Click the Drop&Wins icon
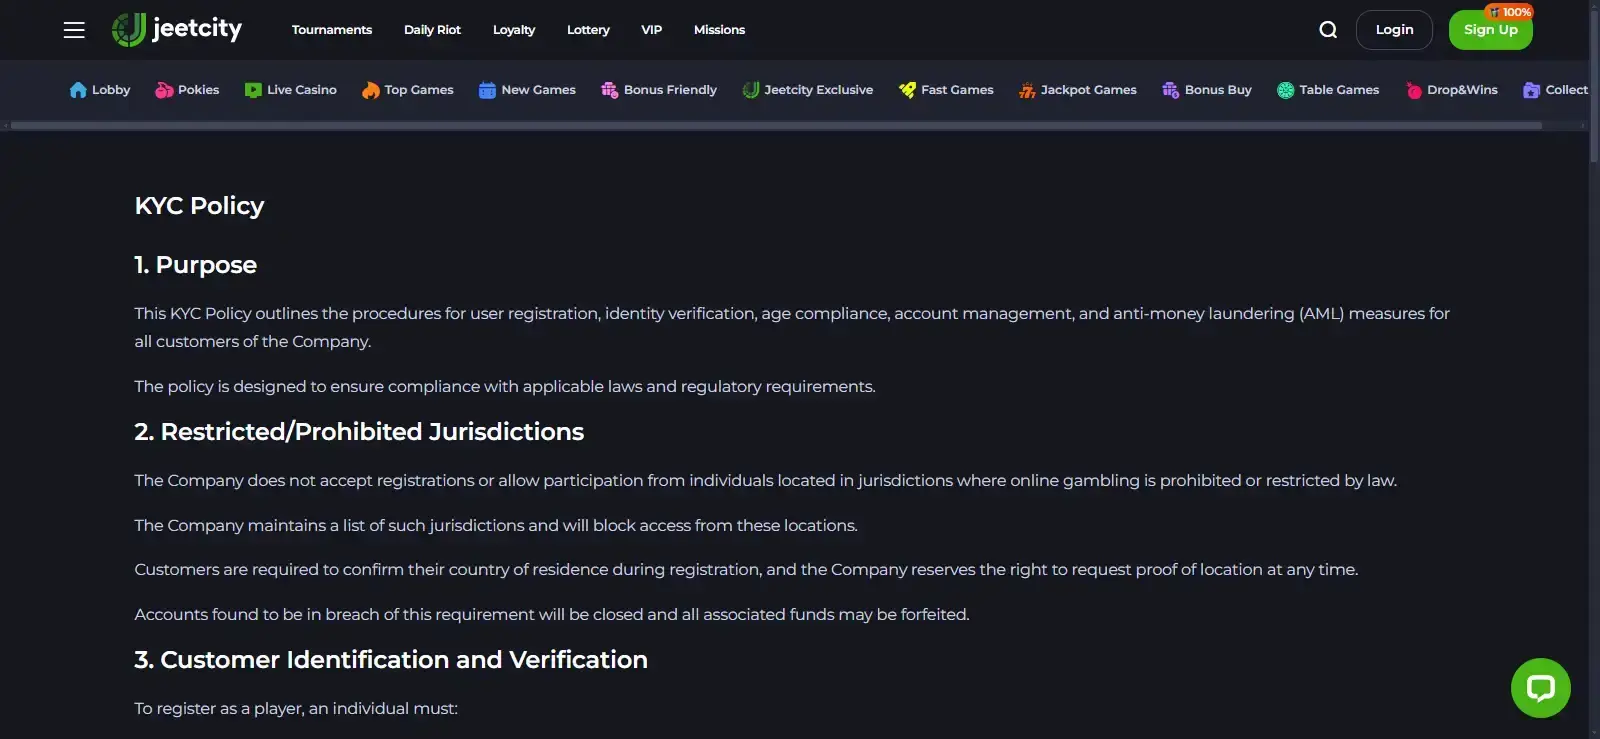 [x=1414, y=90]
